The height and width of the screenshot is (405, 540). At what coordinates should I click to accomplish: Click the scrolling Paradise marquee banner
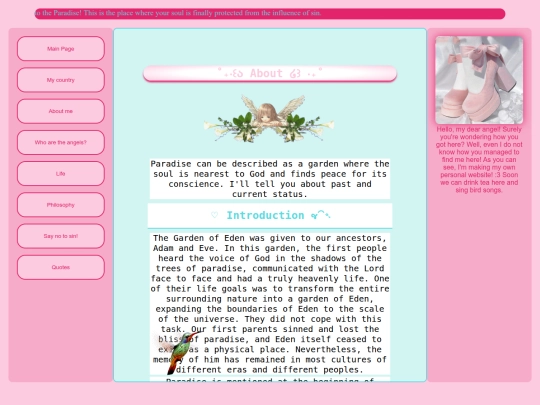270,14
